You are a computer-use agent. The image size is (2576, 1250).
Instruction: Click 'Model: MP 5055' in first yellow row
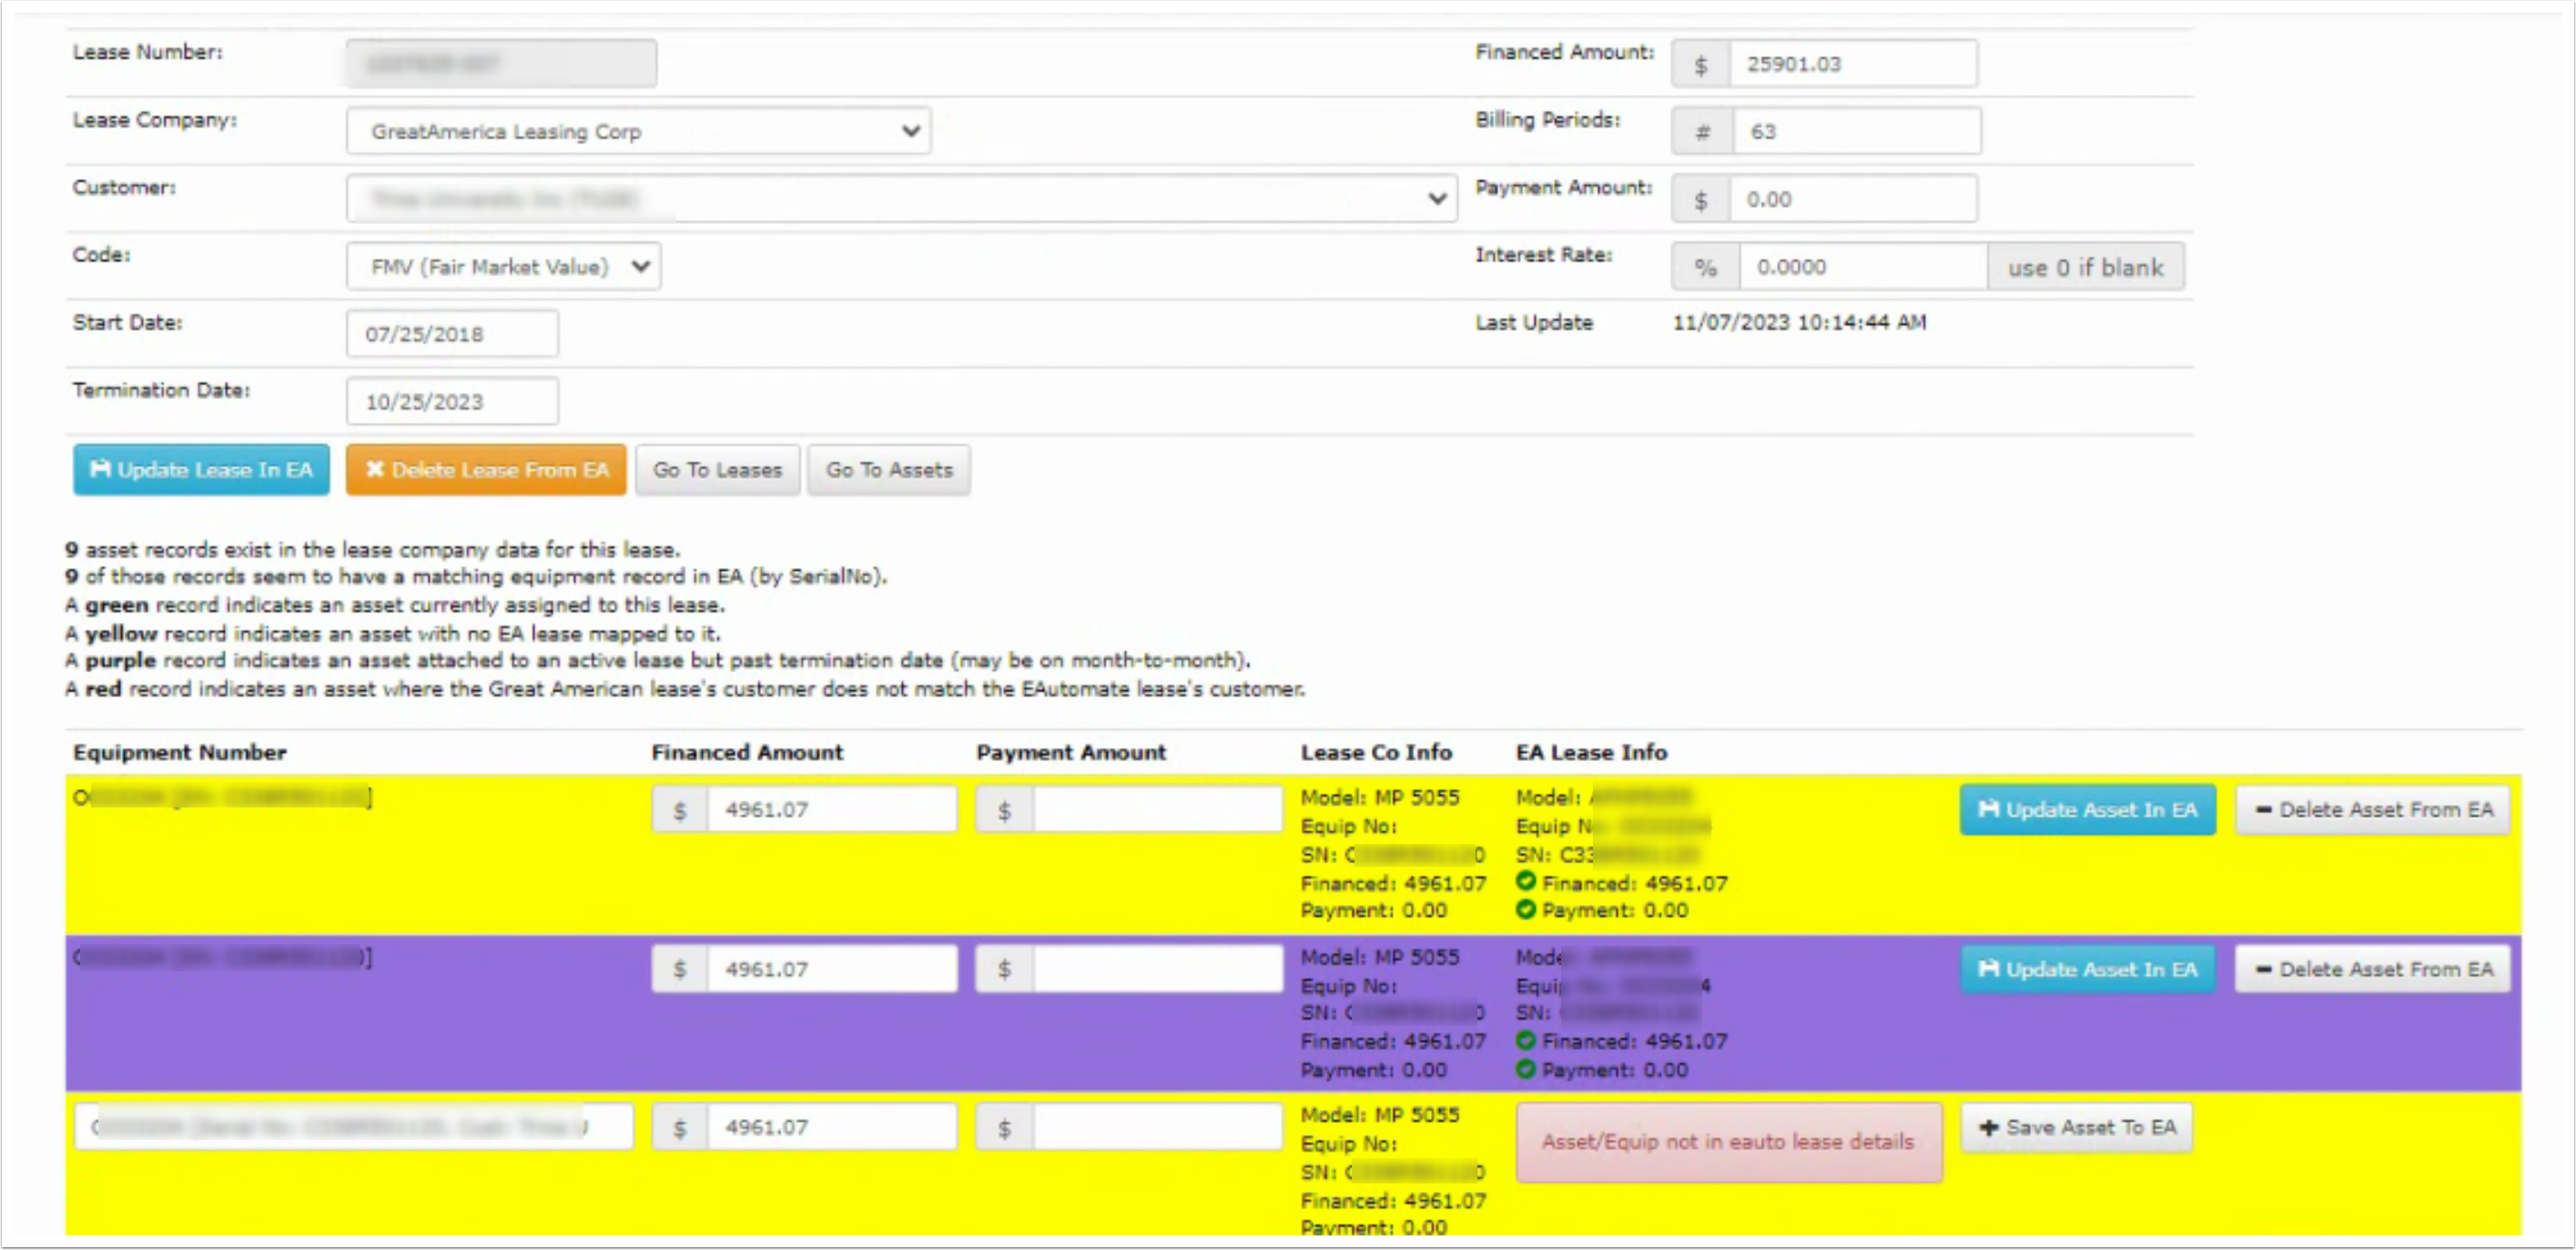1380,797
